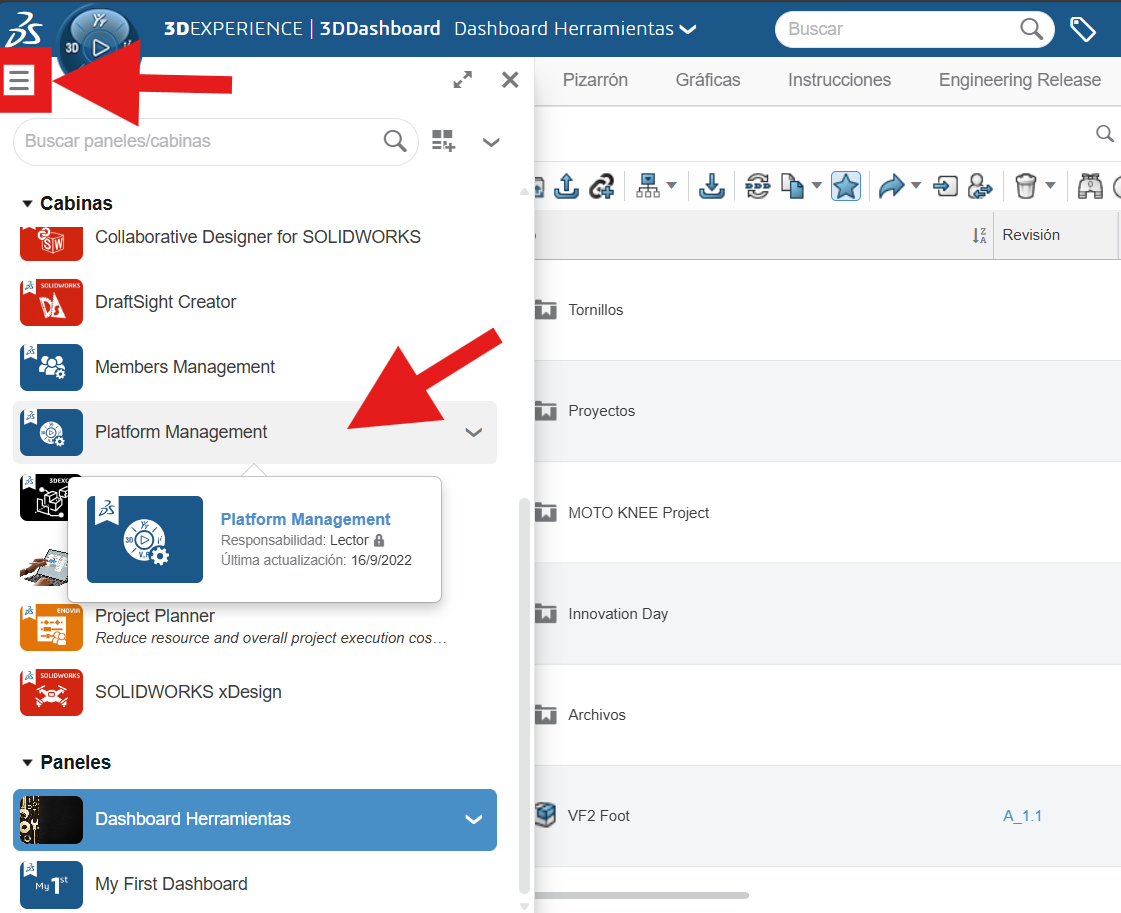Select Platform Management cabin
The image size is (1121, 913).
(255, 432)
